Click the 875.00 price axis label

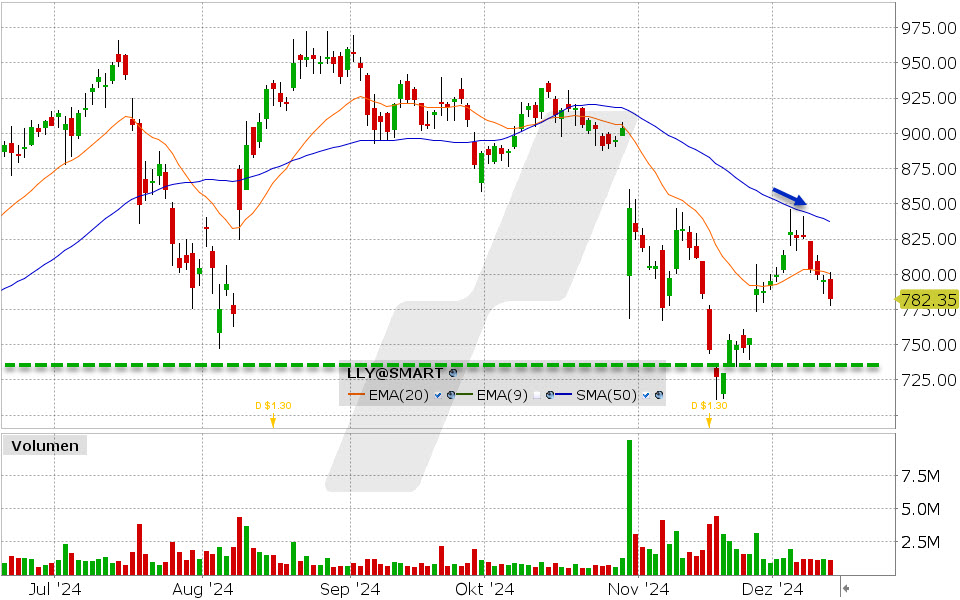929,169
